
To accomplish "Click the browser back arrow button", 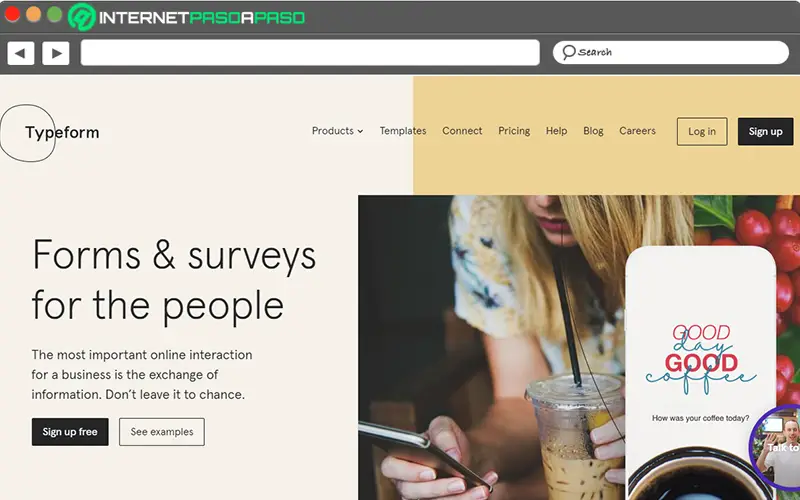I will point(21,53).
